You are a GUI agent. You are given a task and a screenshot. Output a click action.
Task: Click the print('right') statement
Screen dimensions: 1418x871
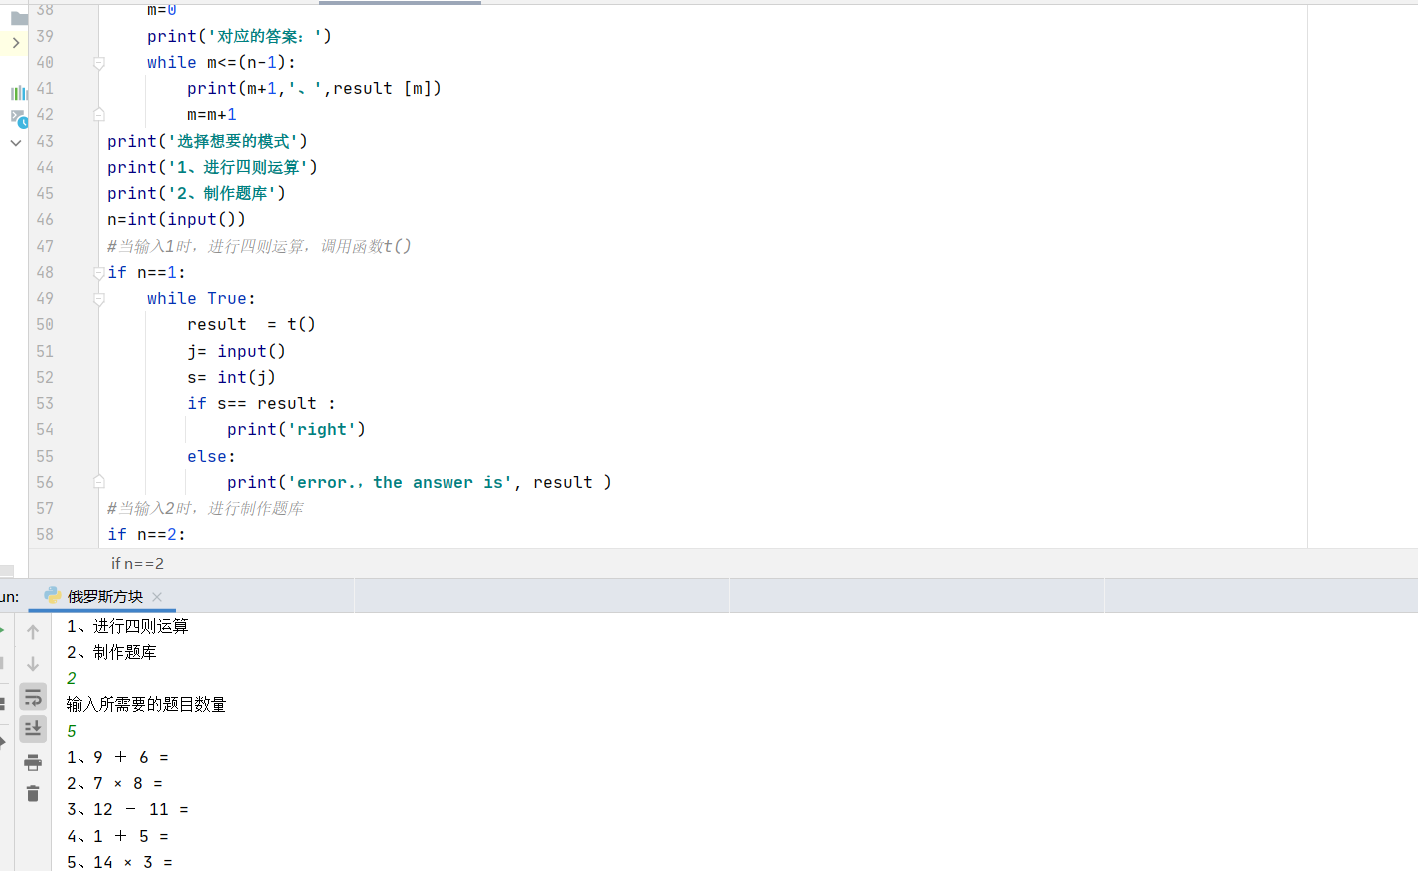[296, 430]
